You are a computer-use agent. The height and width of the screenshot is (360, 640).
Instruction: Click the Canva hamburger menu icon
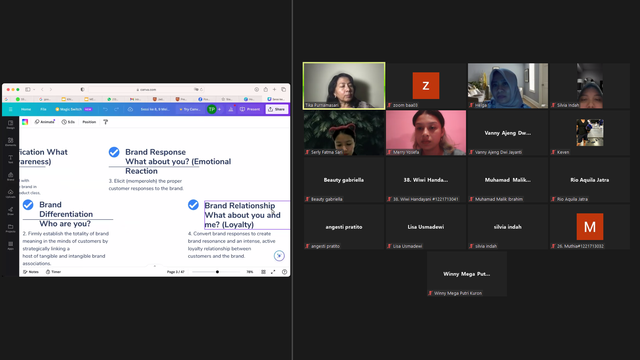coord(11,109)
